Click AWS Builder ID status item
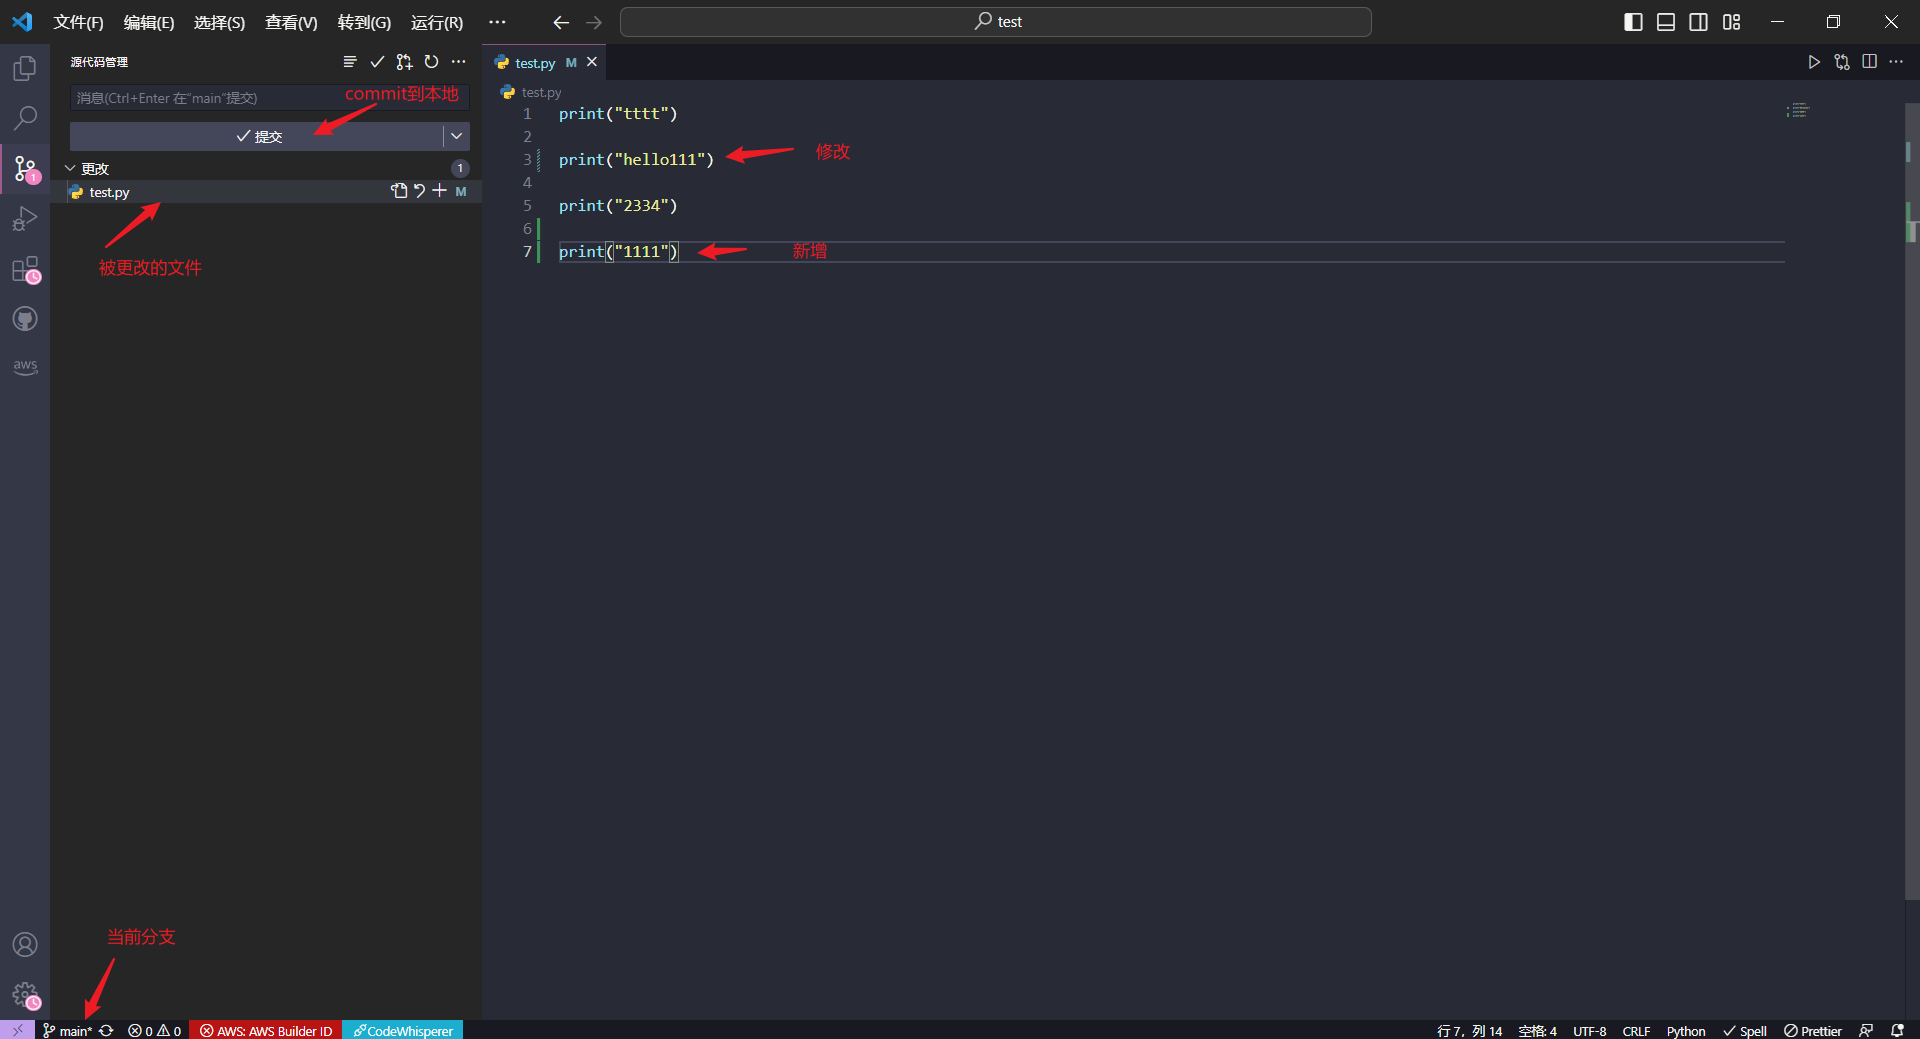 point(266,1030)
